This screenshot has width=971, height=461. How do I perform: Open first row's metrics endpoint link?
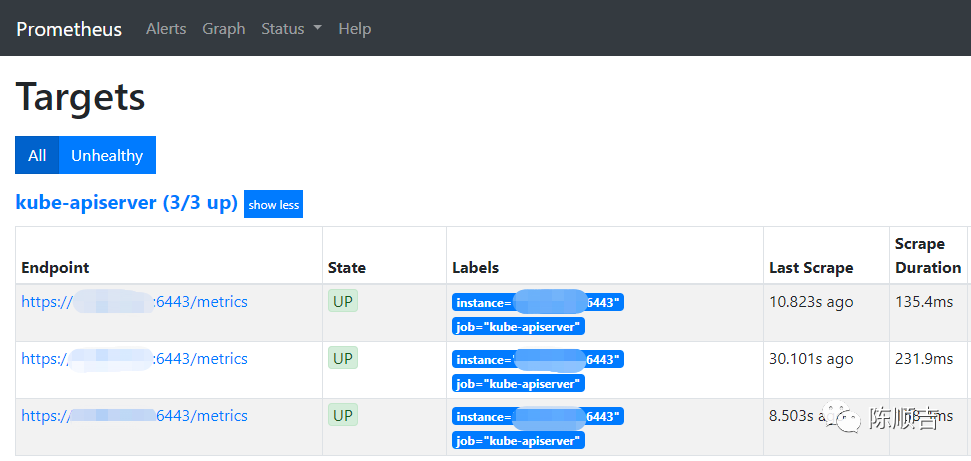(134, 302)
